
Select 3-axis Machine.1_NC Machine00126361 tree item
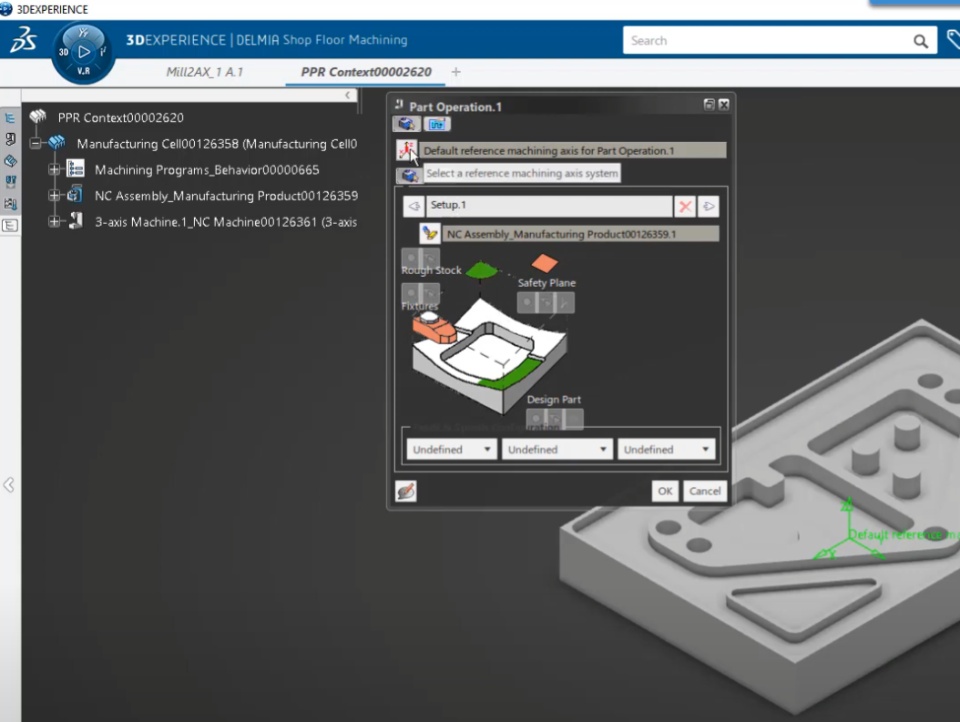[x=225, y=222]
